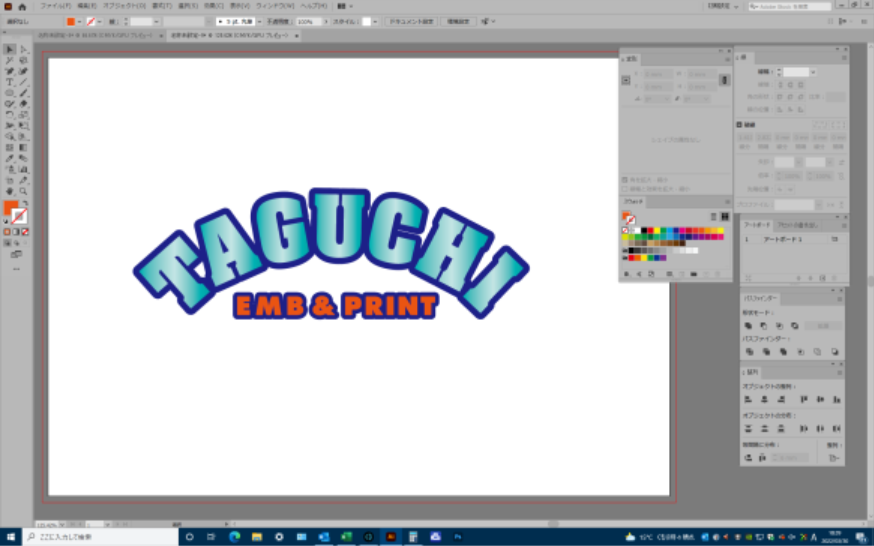Open workspace switcher dropdown at top right
Screen dimensions: 874x546
coord(723,7)
